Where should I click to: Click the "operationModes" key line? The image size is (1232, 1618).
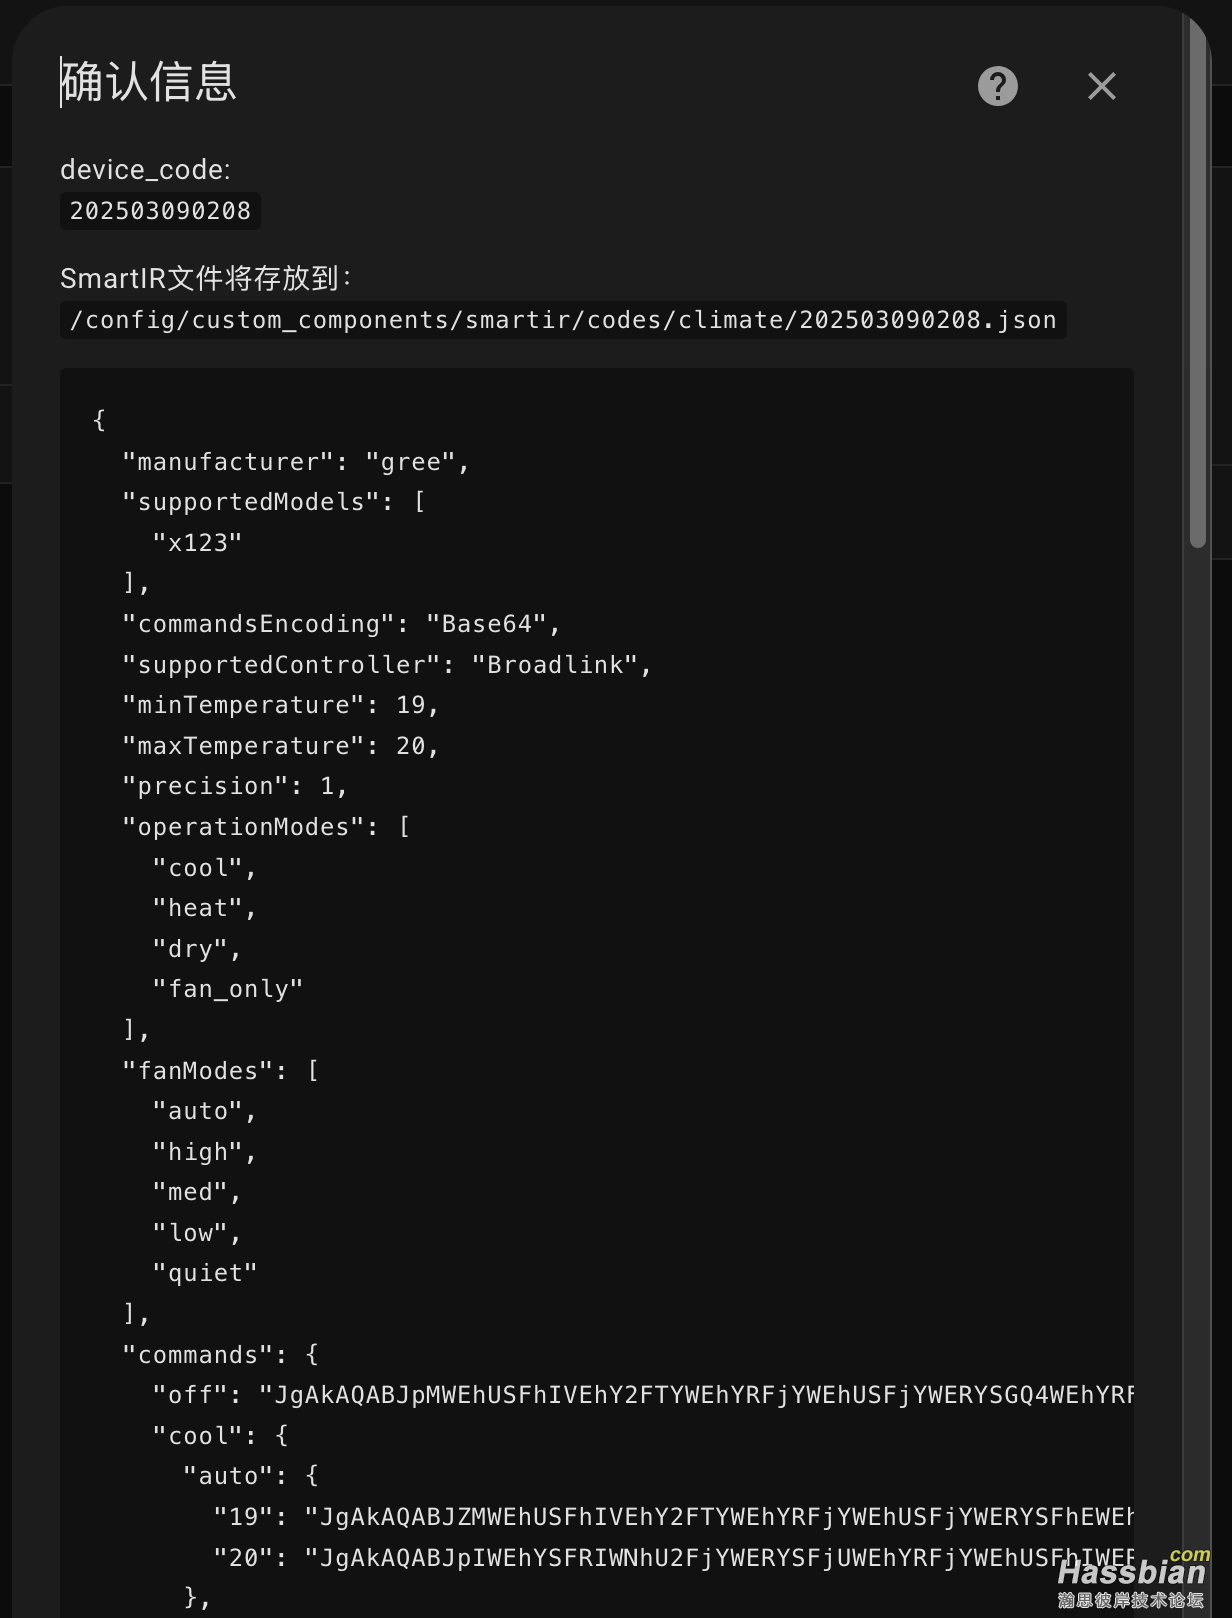click(266, 827)
